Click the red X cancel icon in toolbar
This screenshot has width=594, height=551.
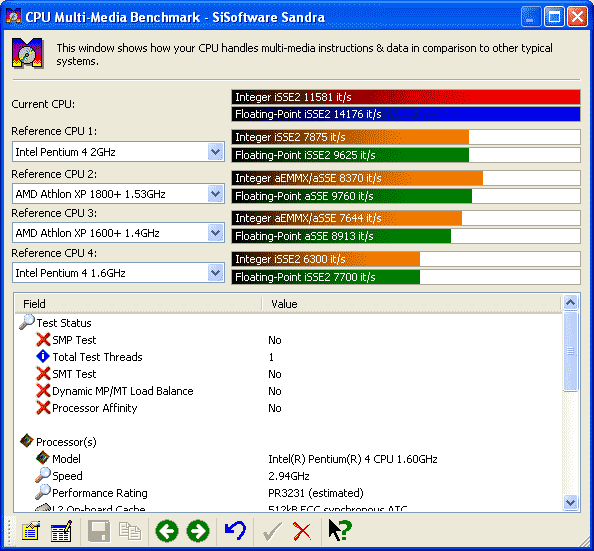click(x=302, y=531)
